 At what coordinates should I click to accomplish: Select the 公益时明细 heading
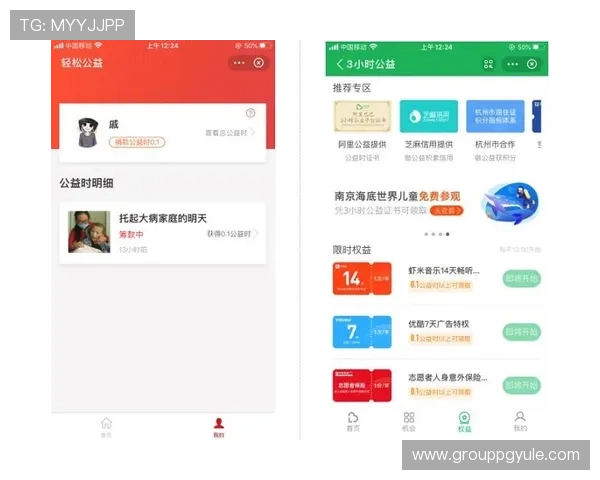86,183
